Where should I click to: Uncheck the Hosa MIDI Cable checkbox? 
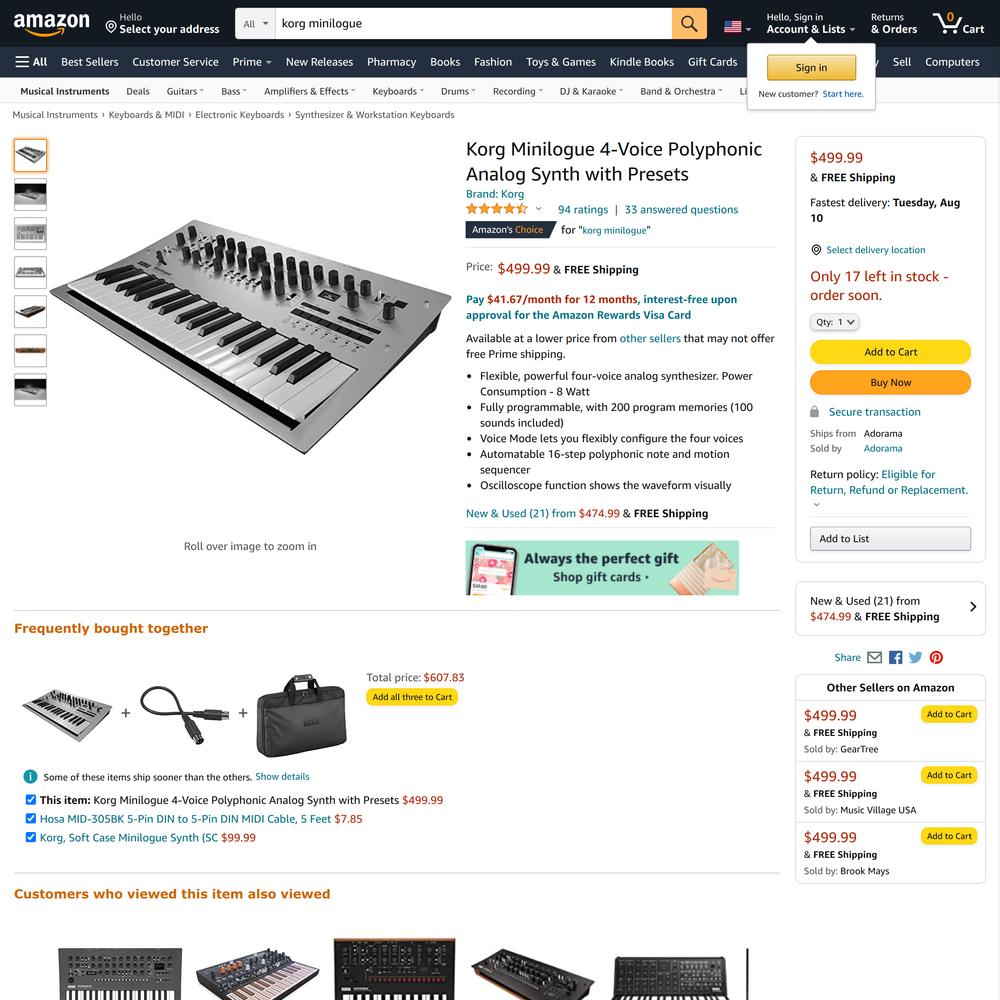pyautogui.click(x=31, y=818)
